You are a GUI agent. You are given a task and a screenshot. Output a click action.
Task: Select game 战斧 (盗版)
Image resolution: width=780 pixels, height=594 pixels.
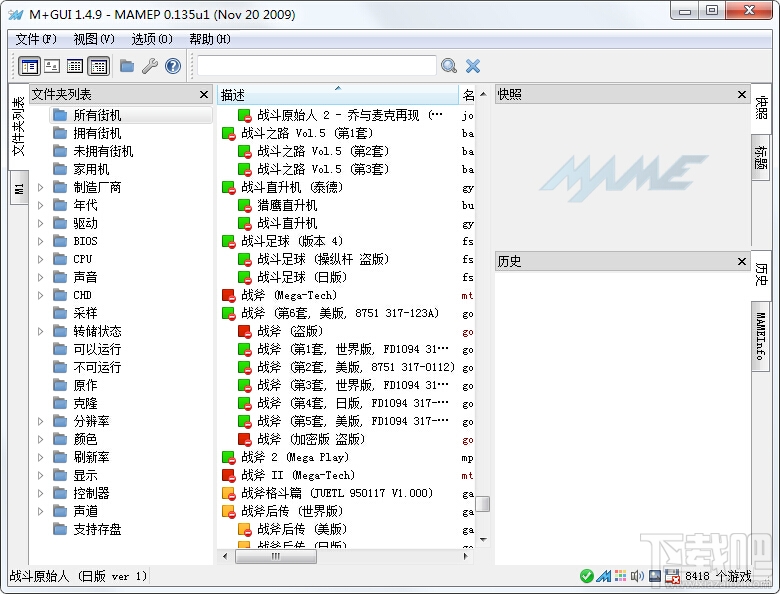[x=290, y=331]
